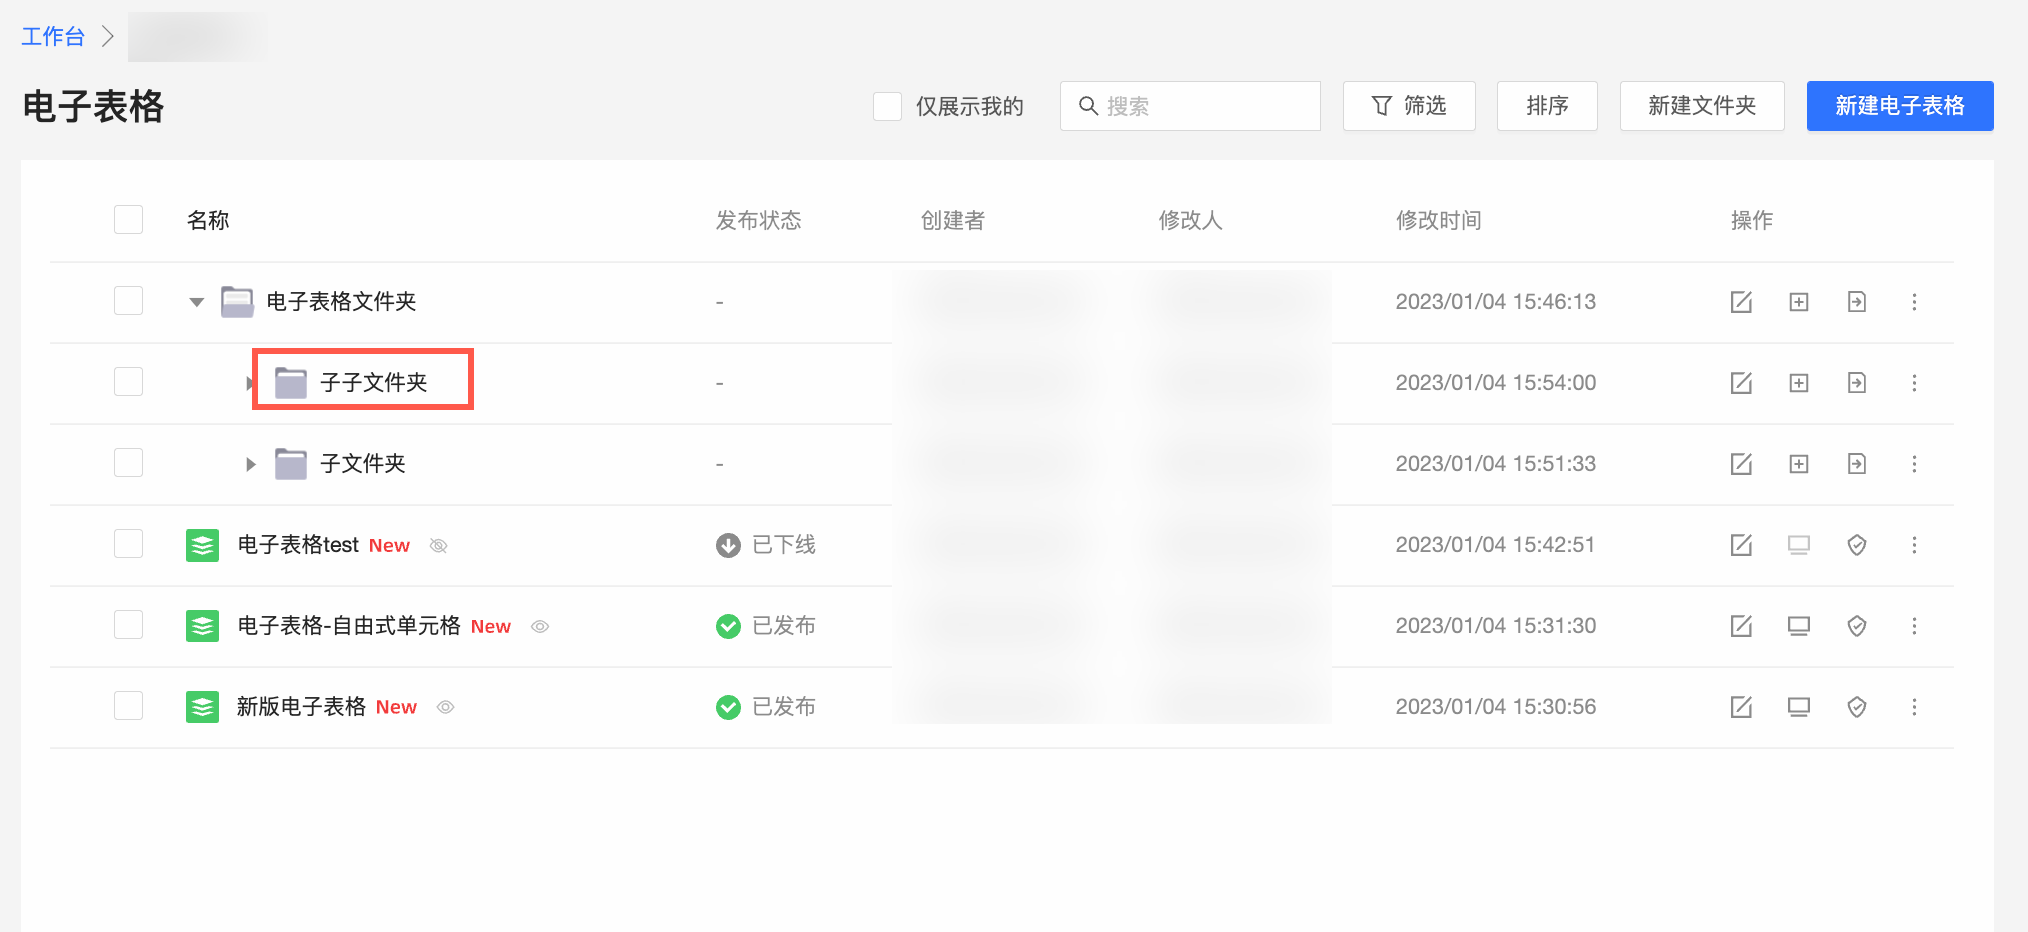Edit the 子子文件夹 folder row

(x=1741, y=383)
